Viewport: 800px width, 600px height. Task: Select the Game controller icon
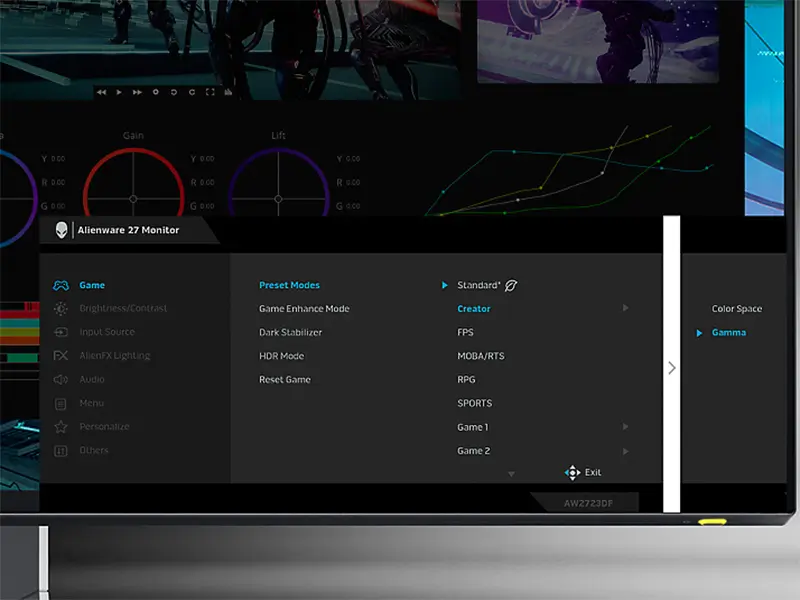click(61, 285)
